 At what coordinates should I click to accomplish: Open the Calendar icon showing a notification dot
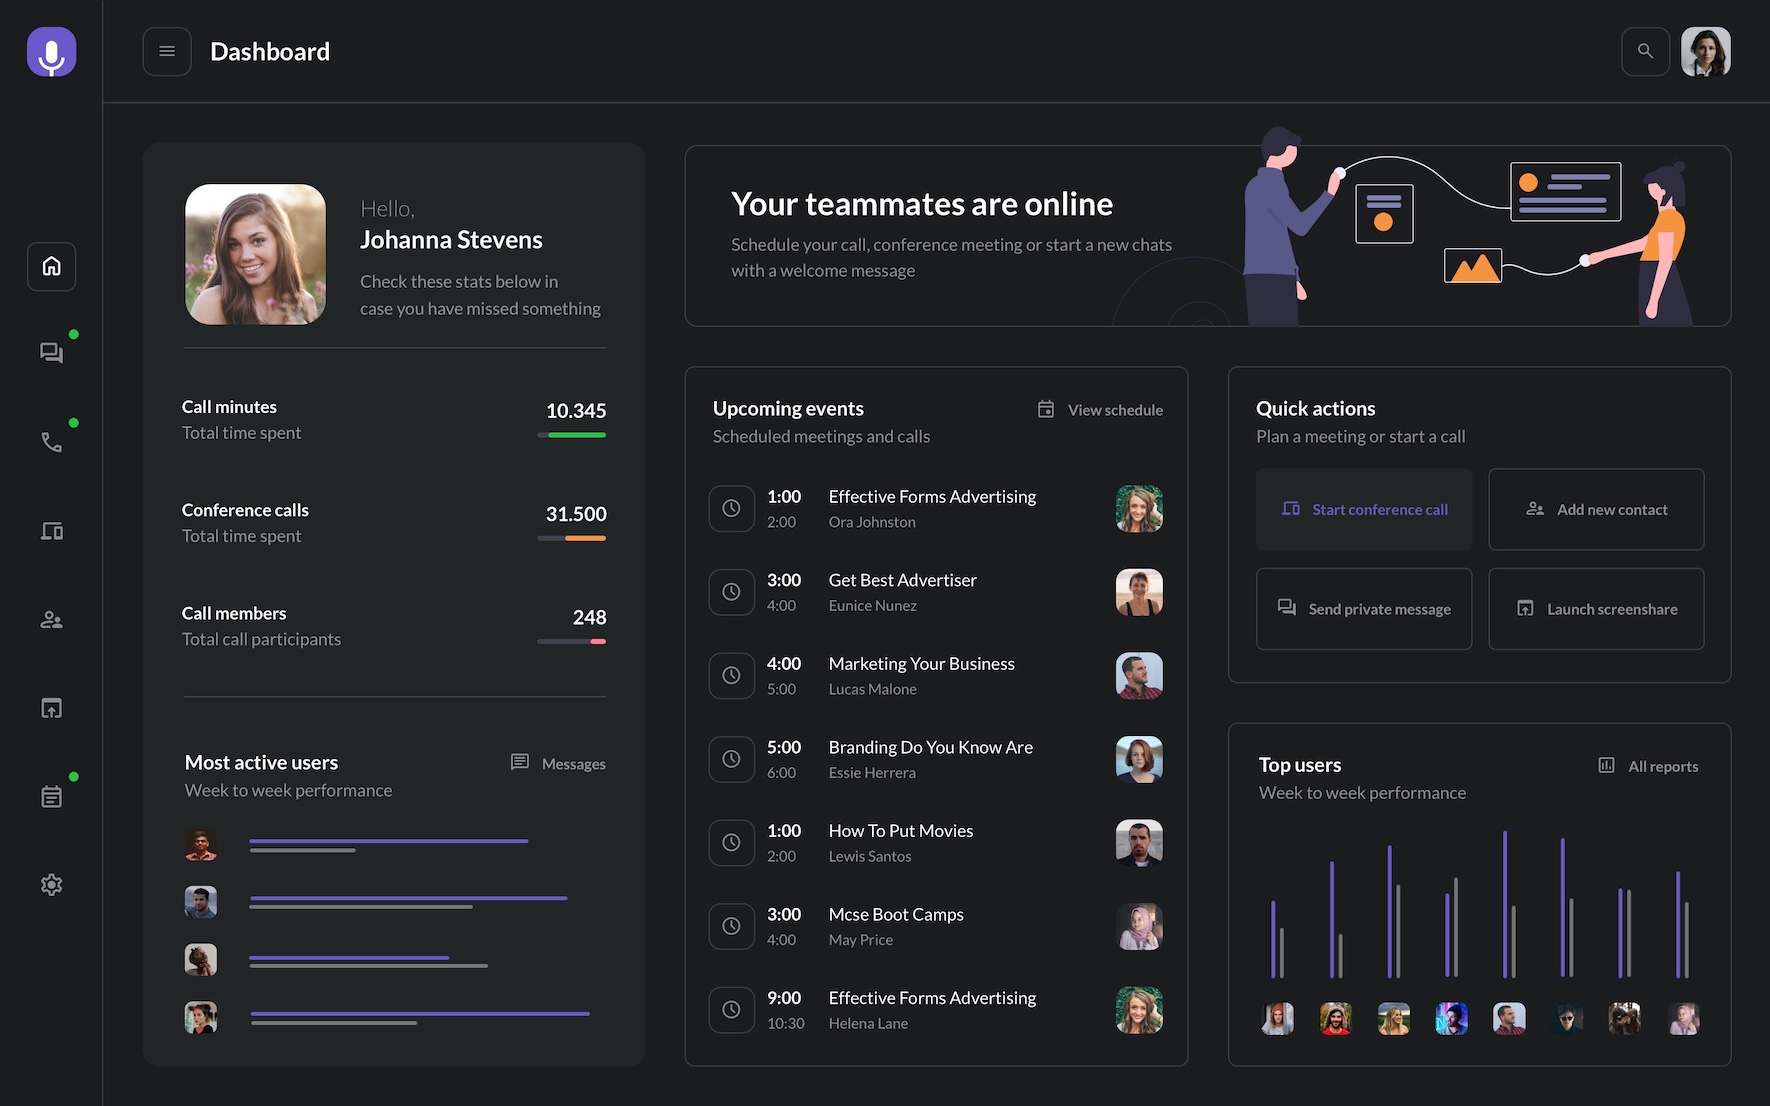tap(51, 796)
